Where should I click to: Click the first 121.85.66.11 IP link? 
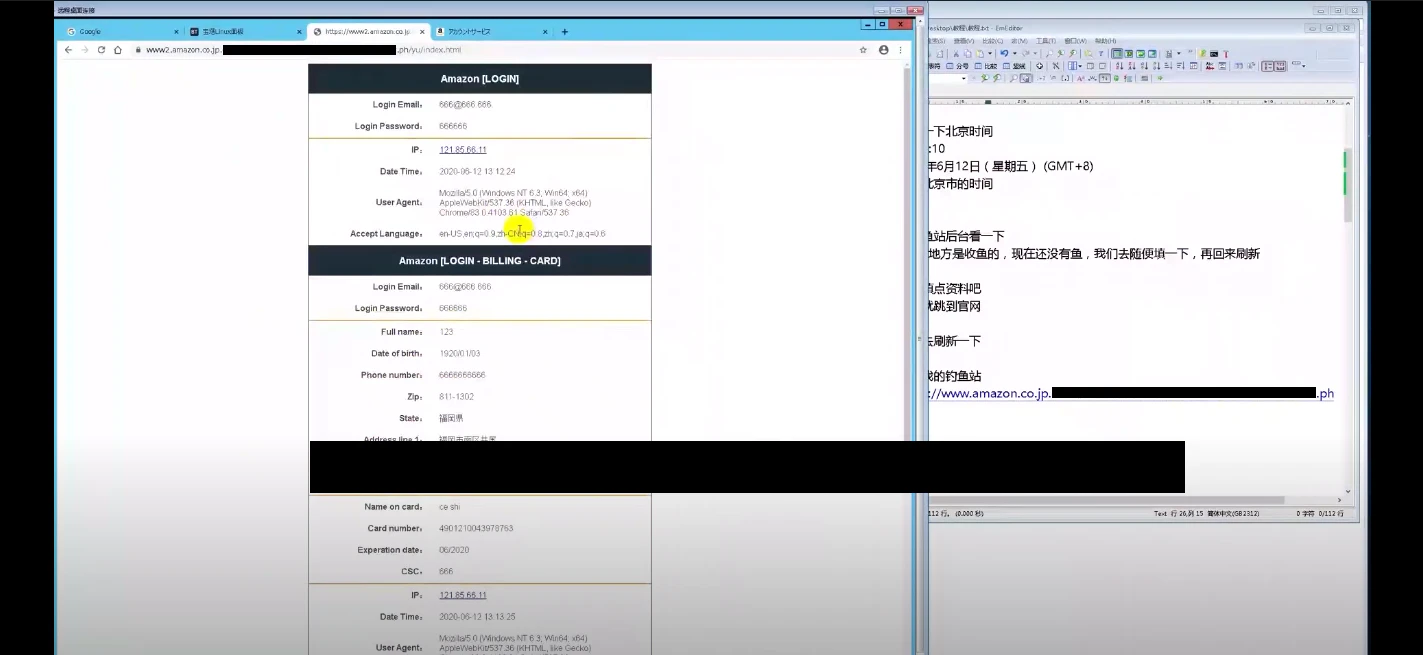462,150
